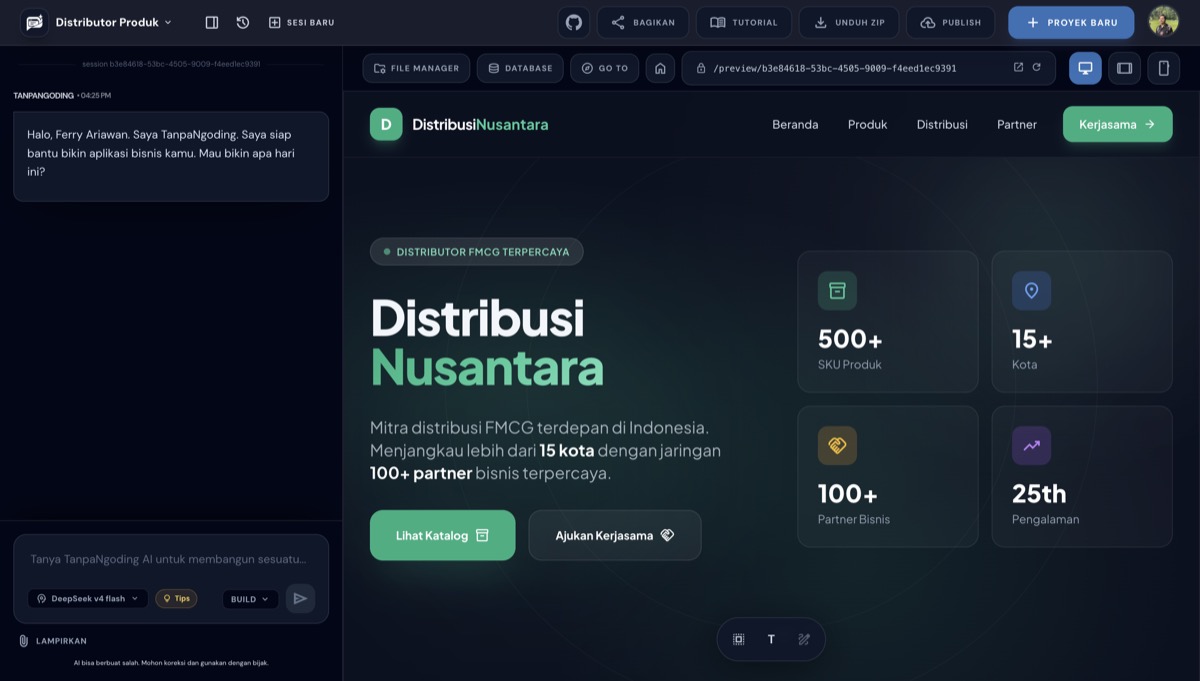Click the green D site logo
Image resolution: width=1200 pixels, height=681 pixels.
coord(386,124)
